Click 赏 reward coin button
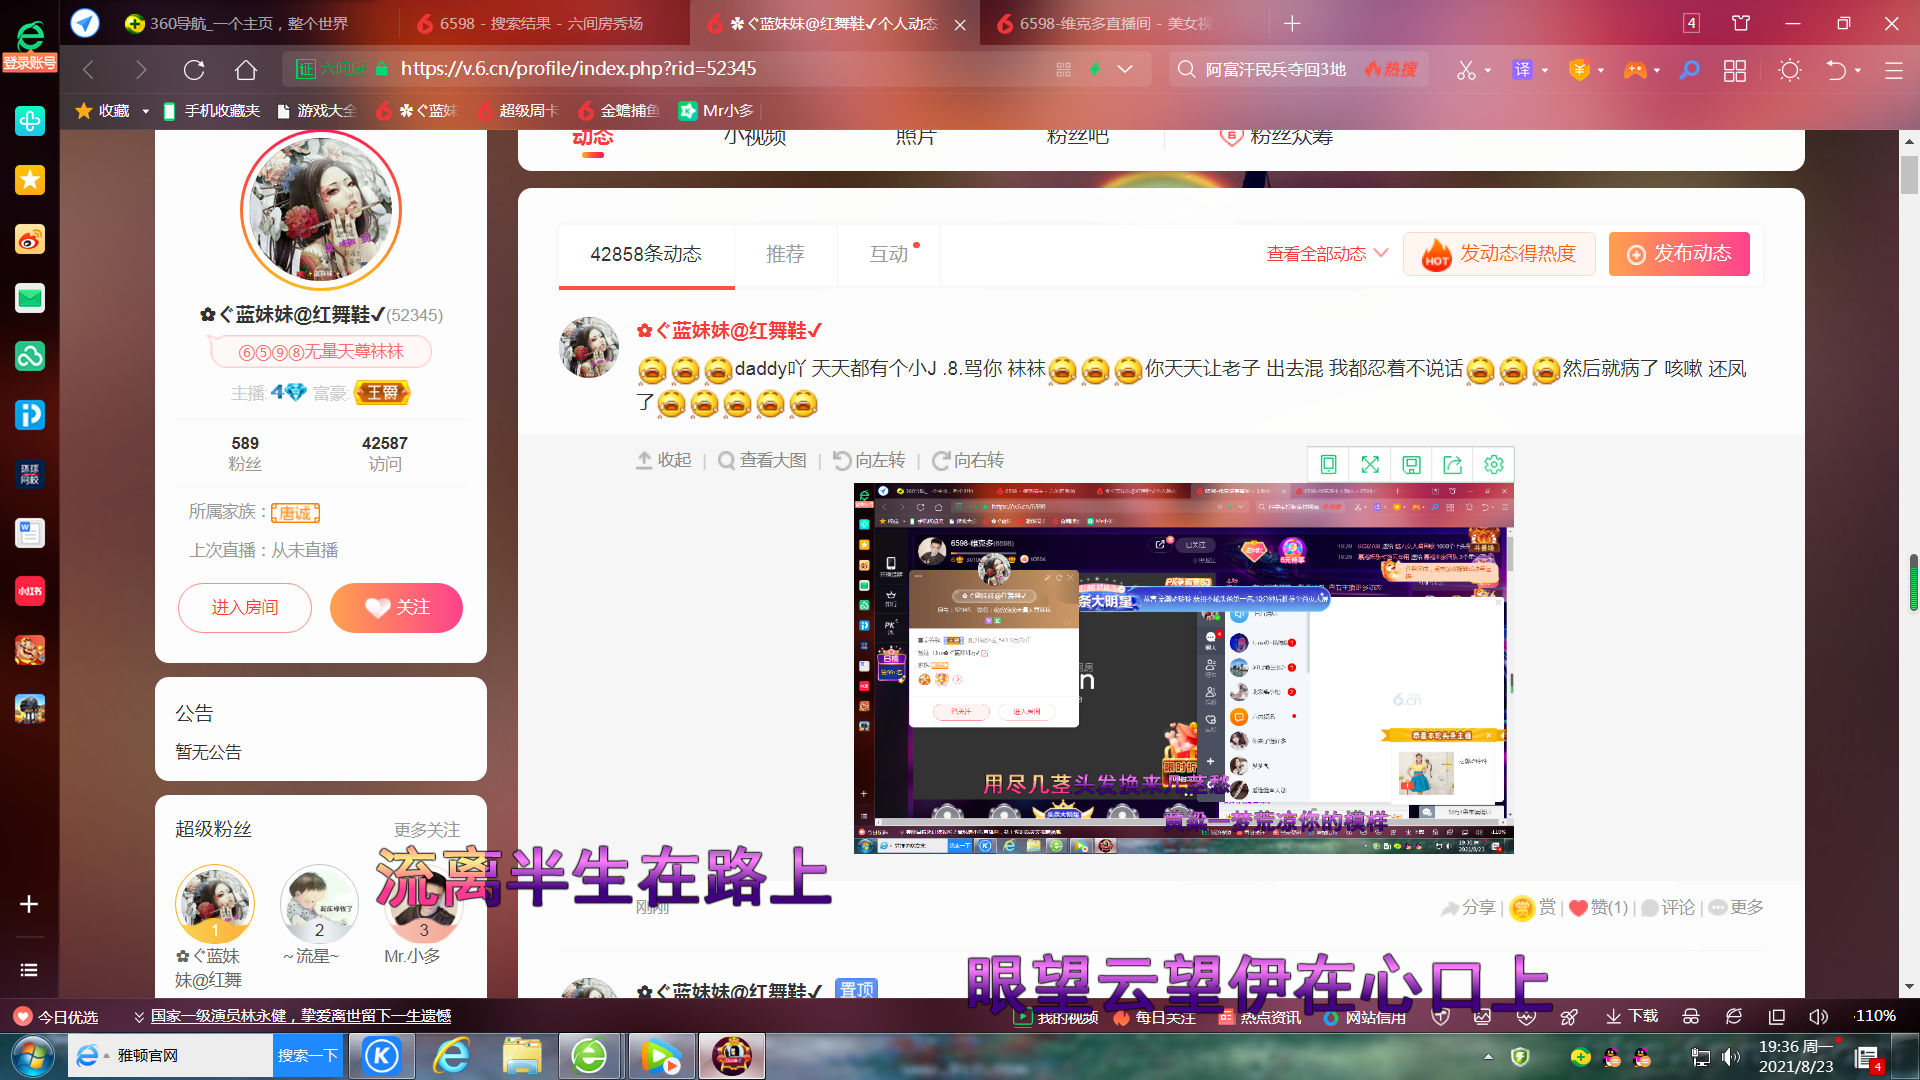The image size is (1920, 1080). [x=1532, y=908]
